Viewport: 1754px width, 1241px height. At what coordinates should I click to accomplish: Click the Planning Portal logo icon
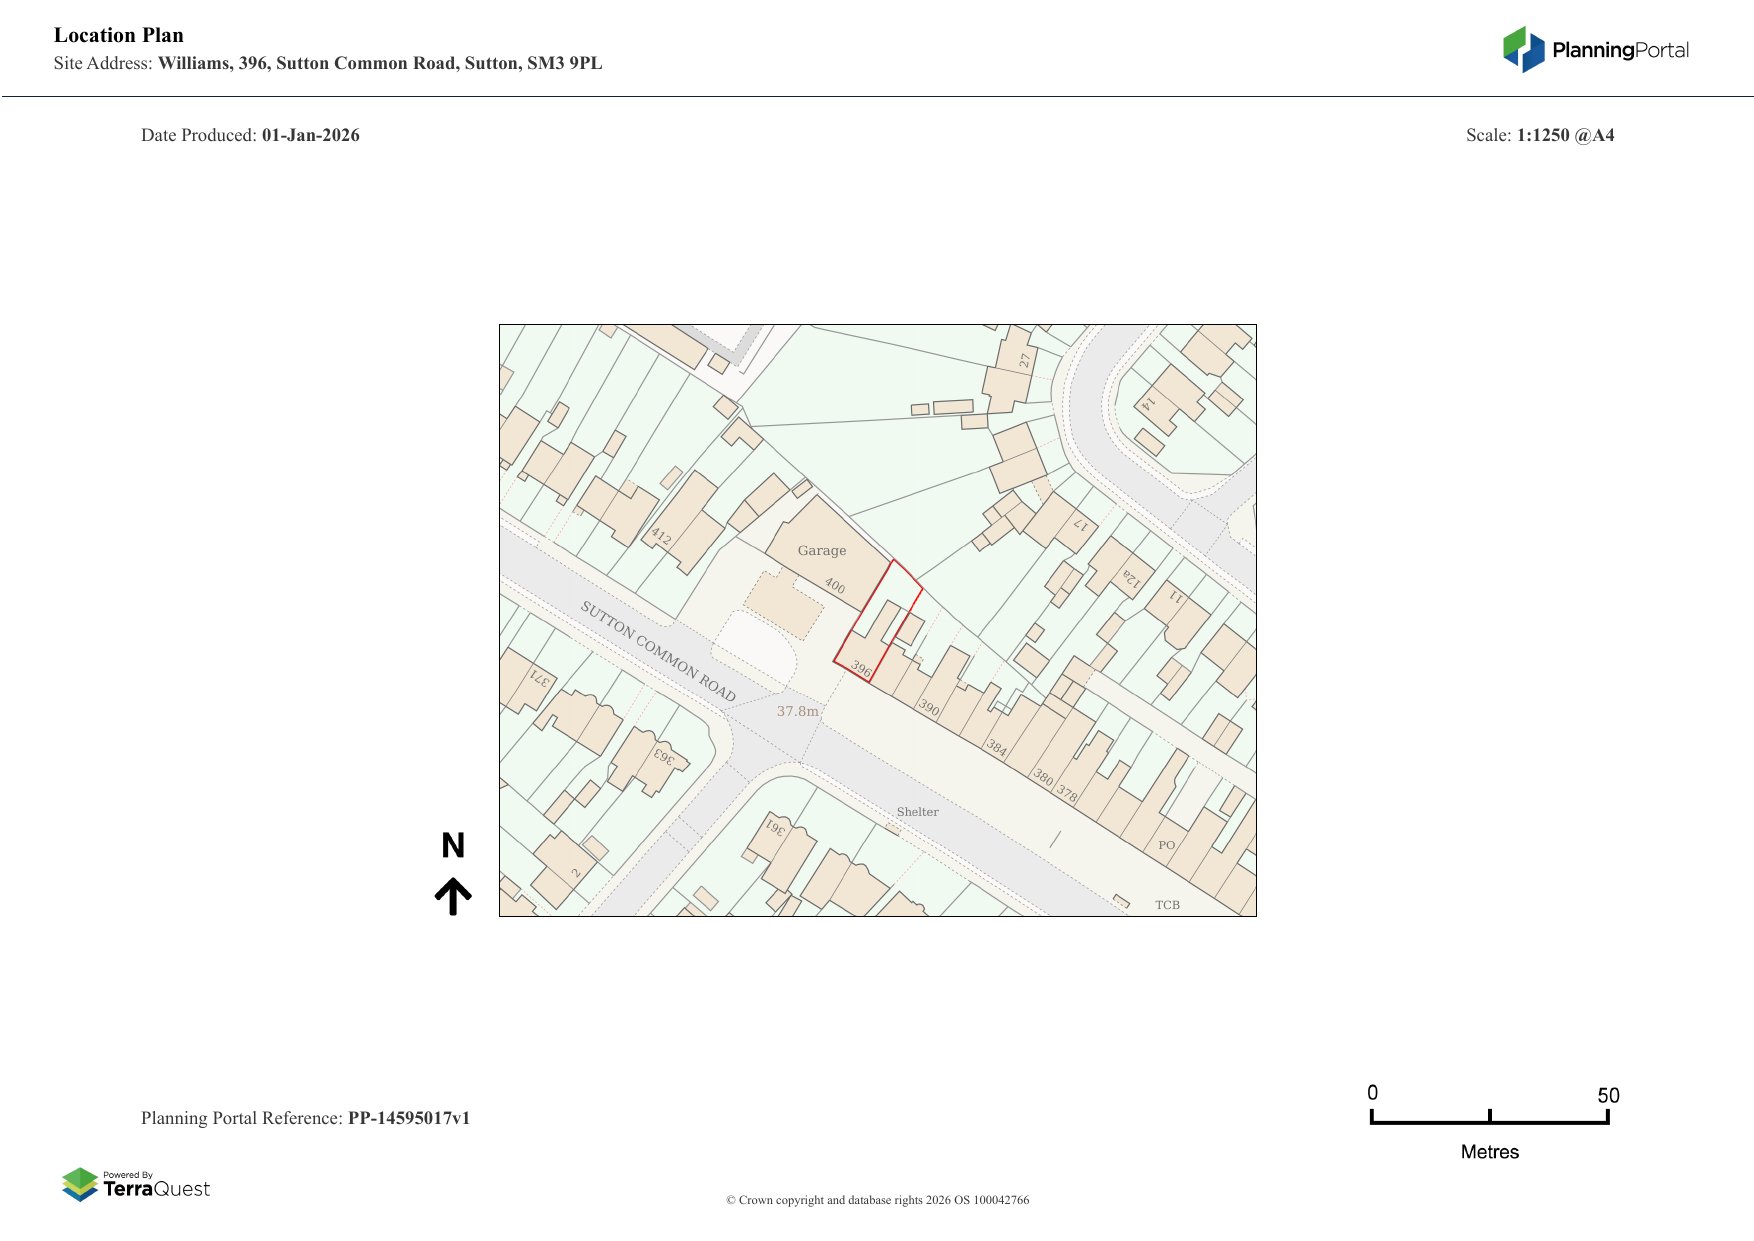[x=1523, y=49]
